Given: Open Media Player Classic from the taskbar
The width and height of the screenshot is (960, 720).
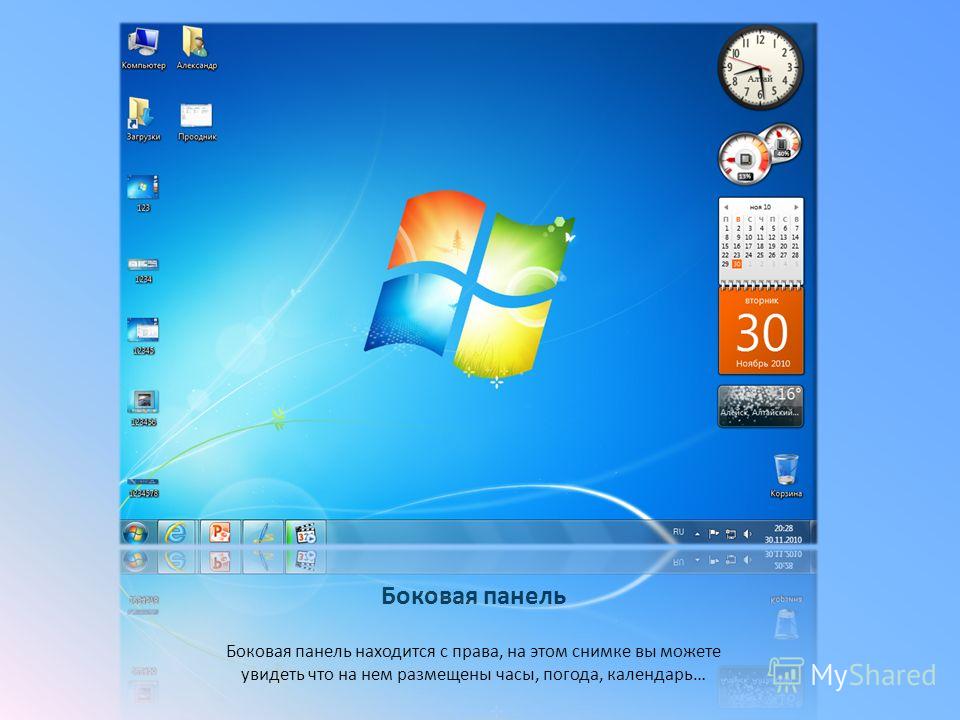Looking at the screenshot, I should click(306, 533).
